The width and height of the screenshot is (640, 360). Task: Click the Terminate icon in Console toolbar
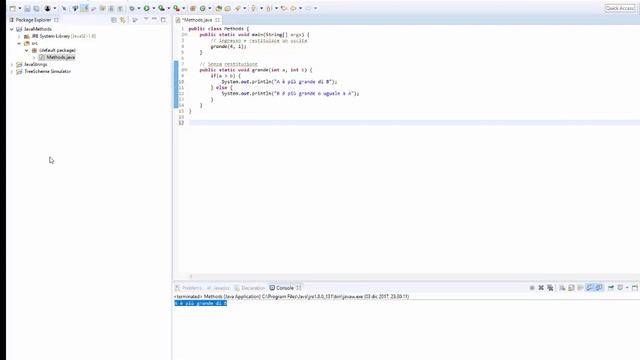tap(532, 288)
